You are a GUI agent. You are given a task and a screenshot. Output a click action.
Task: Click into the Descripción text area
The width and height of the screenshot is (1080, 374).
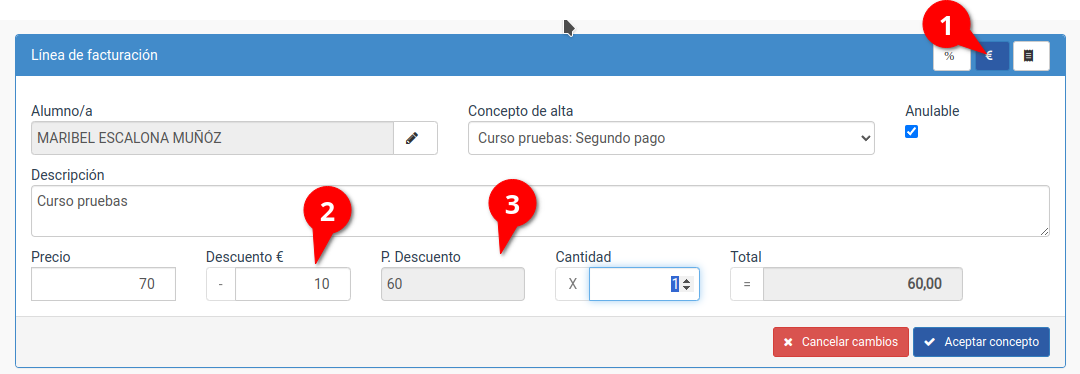pyautogui.click(x=540, y=211)
